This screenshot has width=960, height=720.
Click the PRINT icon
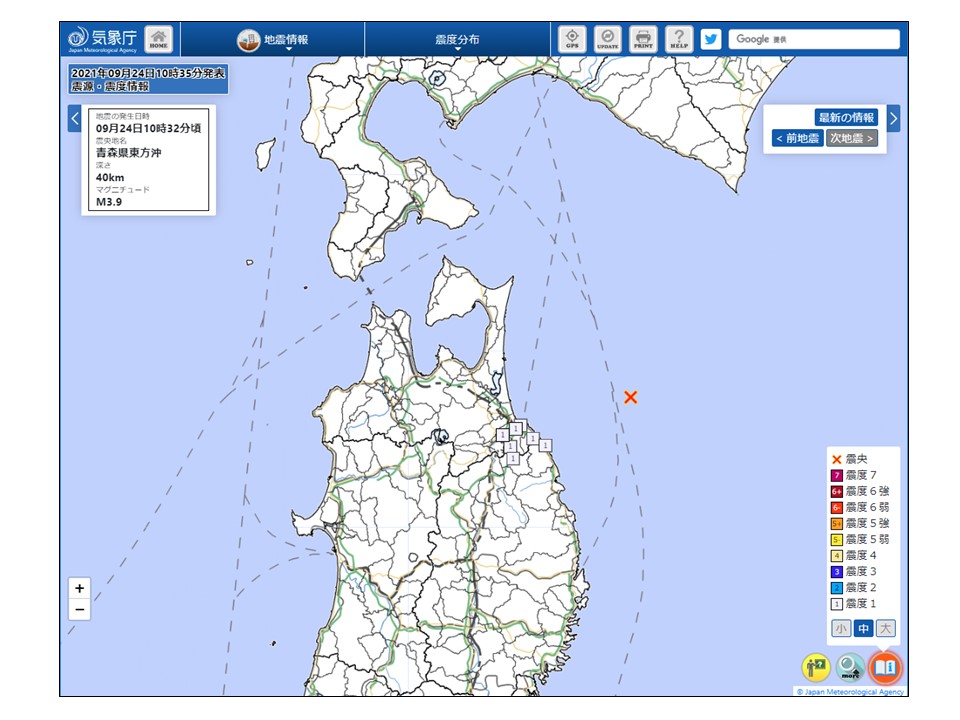[643, 40]
